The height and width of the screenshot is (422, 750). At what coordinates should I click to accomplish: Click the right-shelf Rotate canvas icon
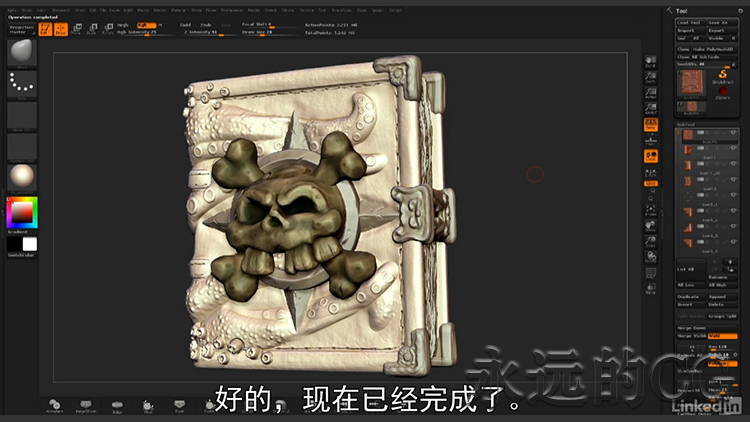(x=651, y=257)
